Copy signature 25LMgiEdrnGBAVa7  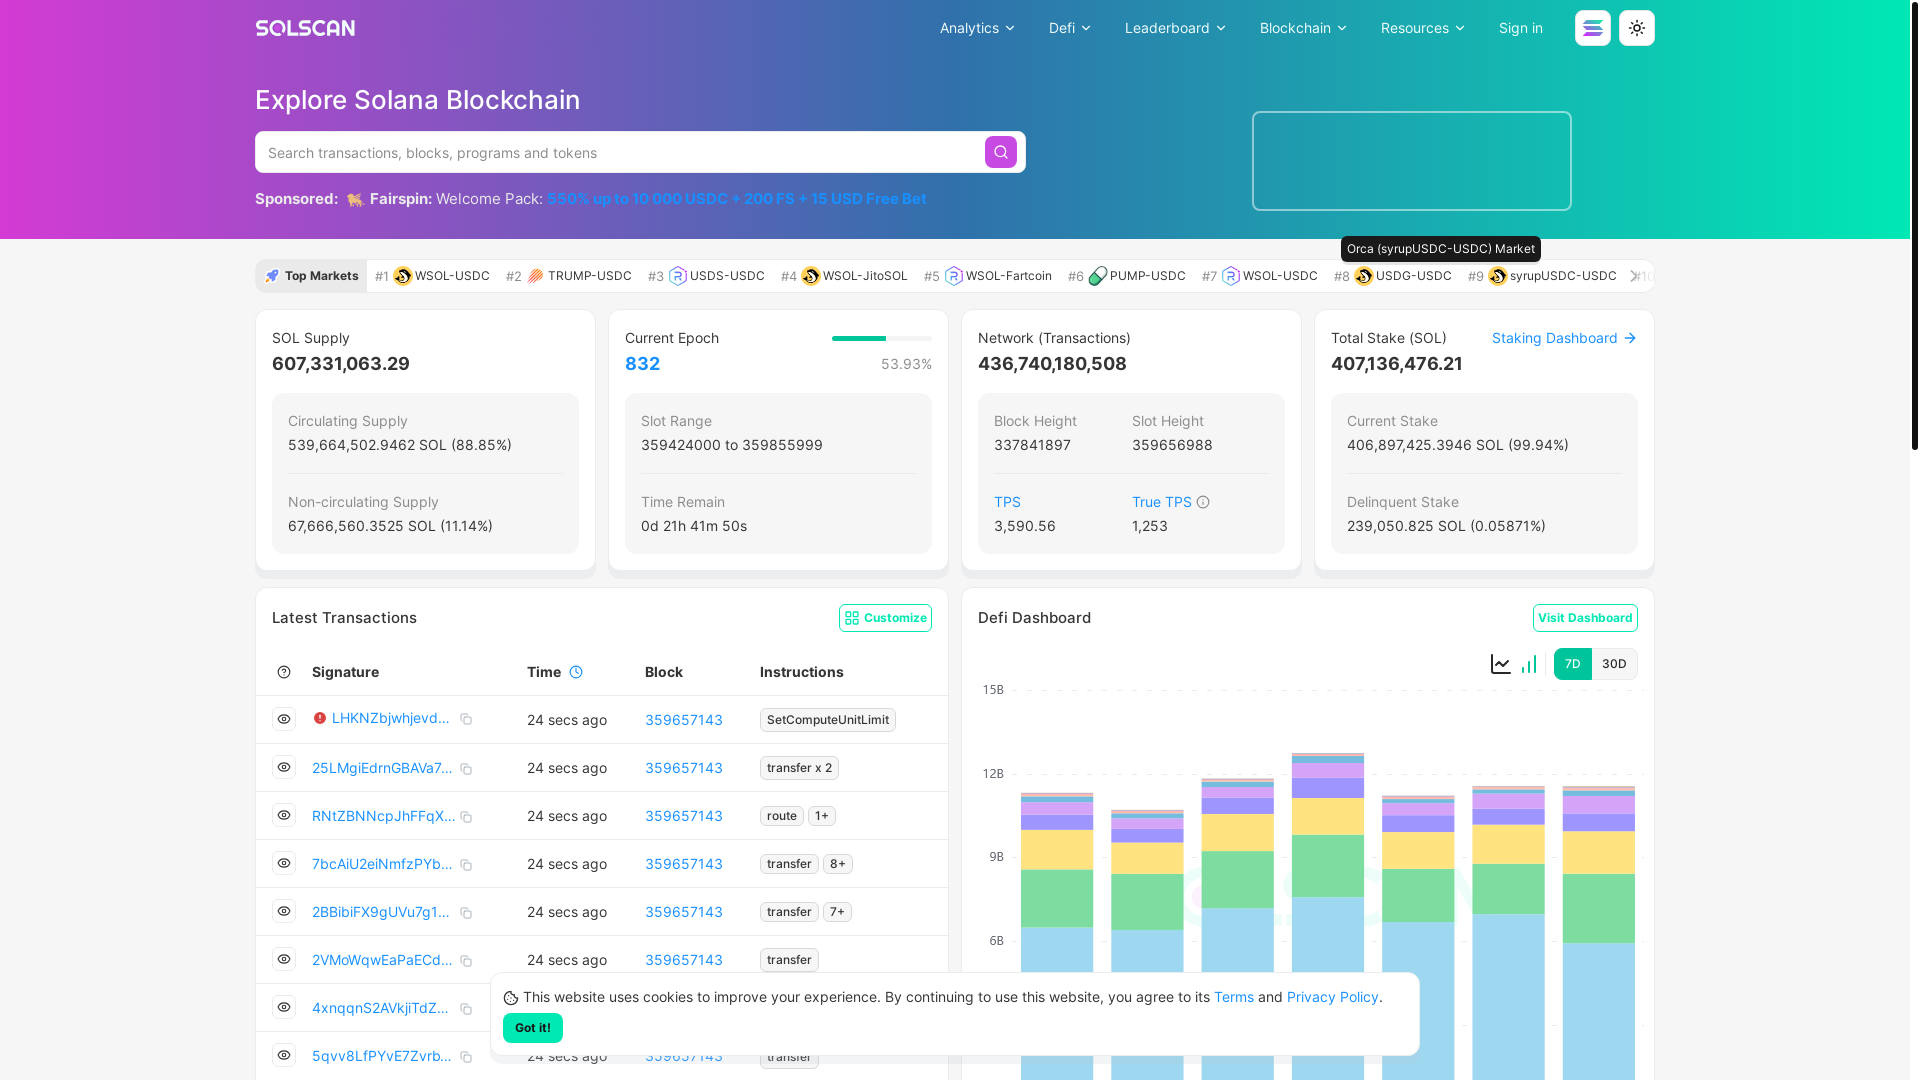coord(466,769)
